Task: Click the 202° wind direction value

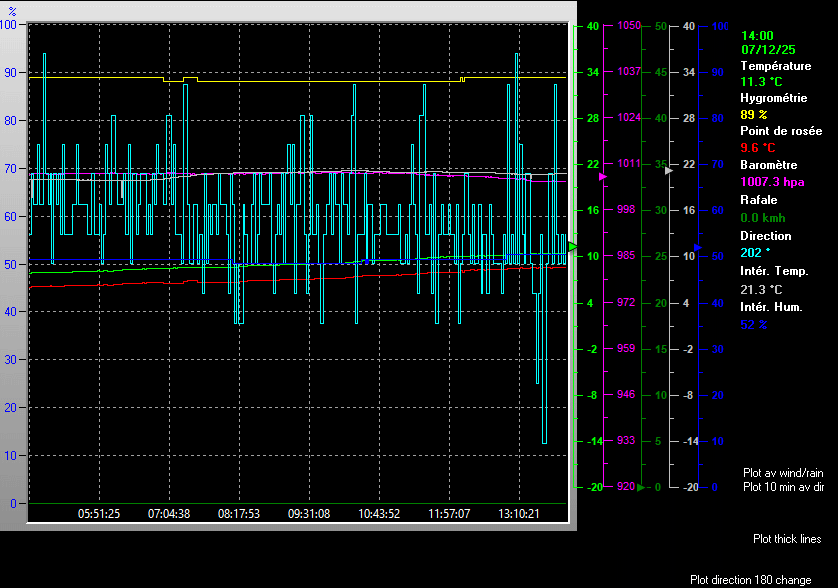Action: (755, 252)
